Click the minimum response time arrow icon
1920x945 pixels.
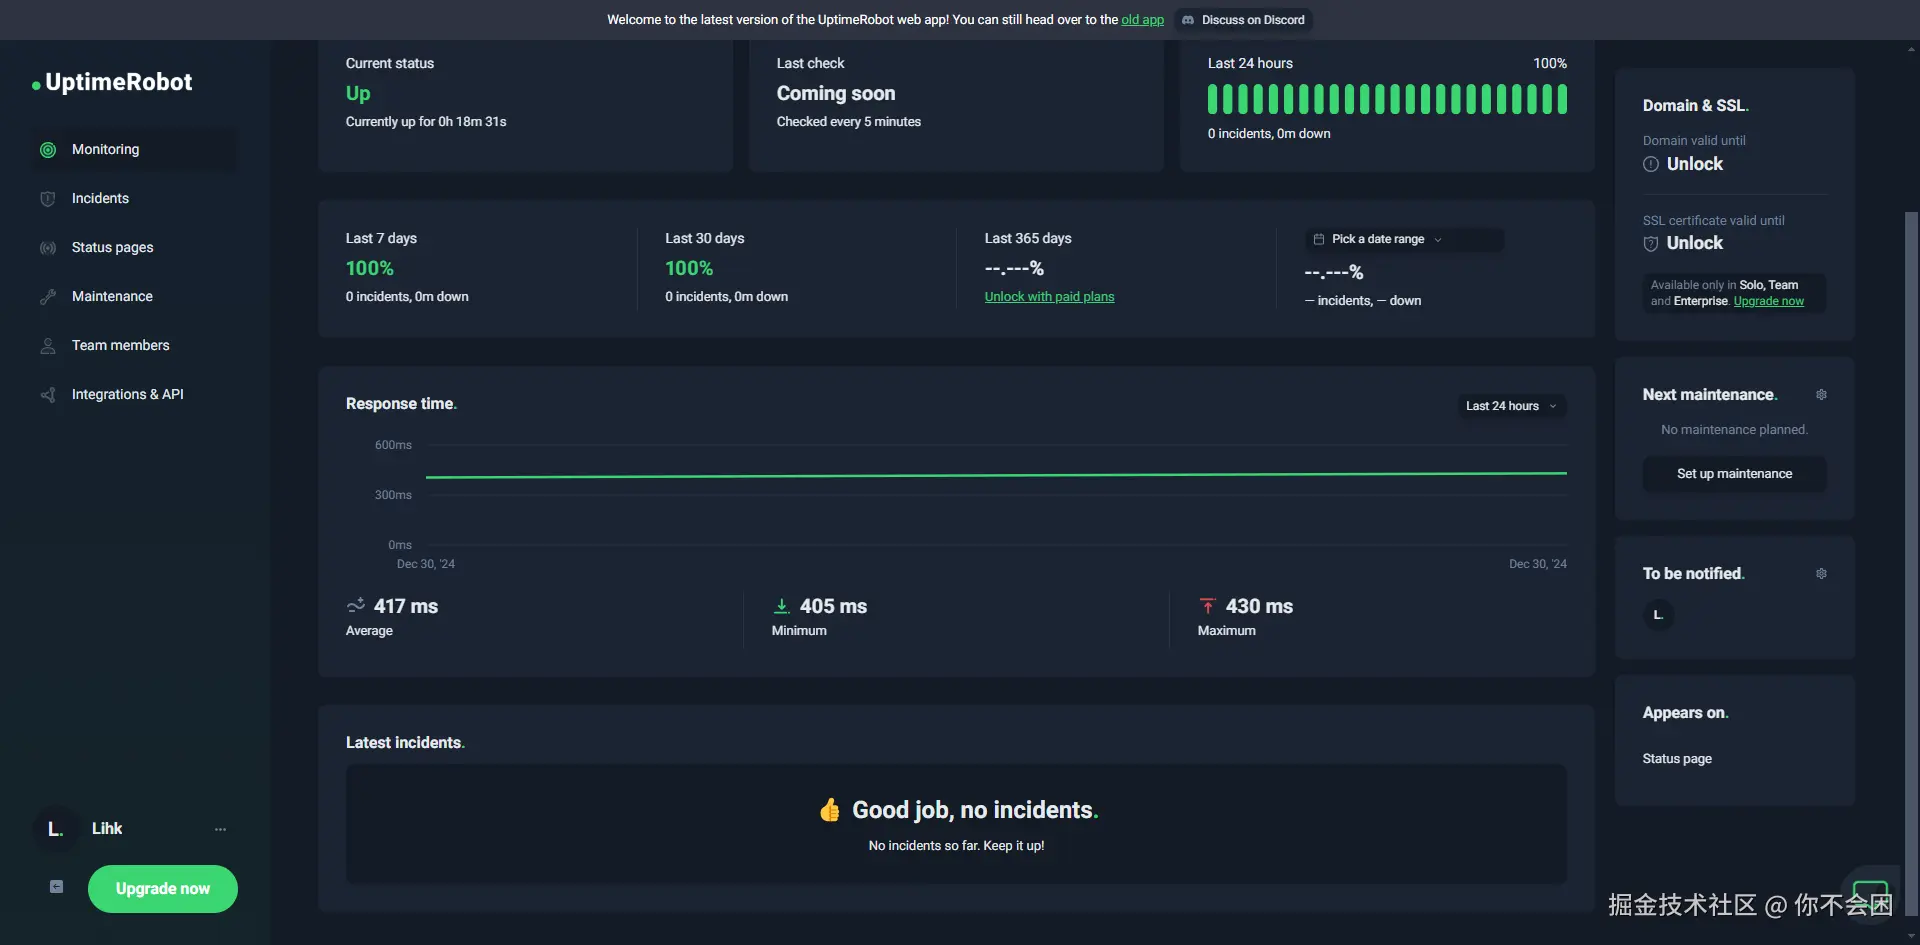coord(782,606)
